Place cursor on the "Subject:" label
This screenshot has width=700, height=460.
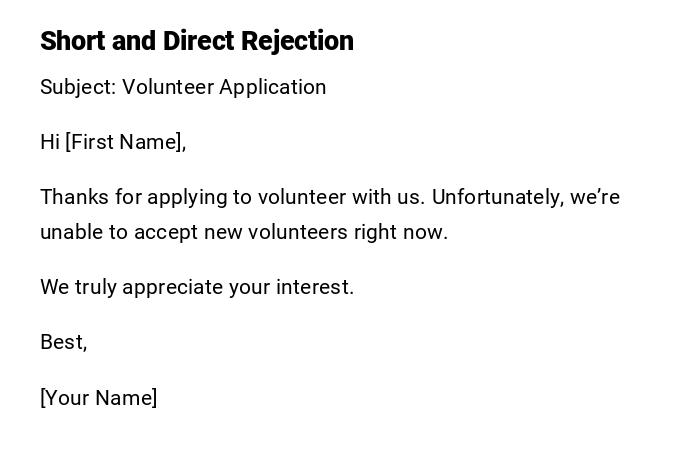coord(77,87)
